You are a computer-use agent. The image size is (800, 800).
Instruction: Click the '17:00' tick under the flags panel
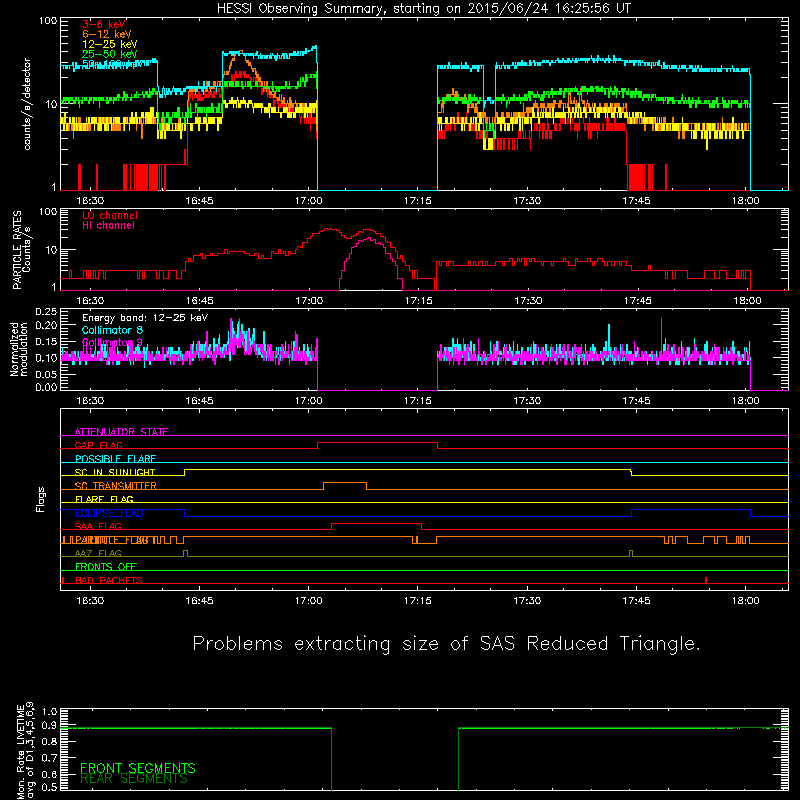click(x=308, y=601)
